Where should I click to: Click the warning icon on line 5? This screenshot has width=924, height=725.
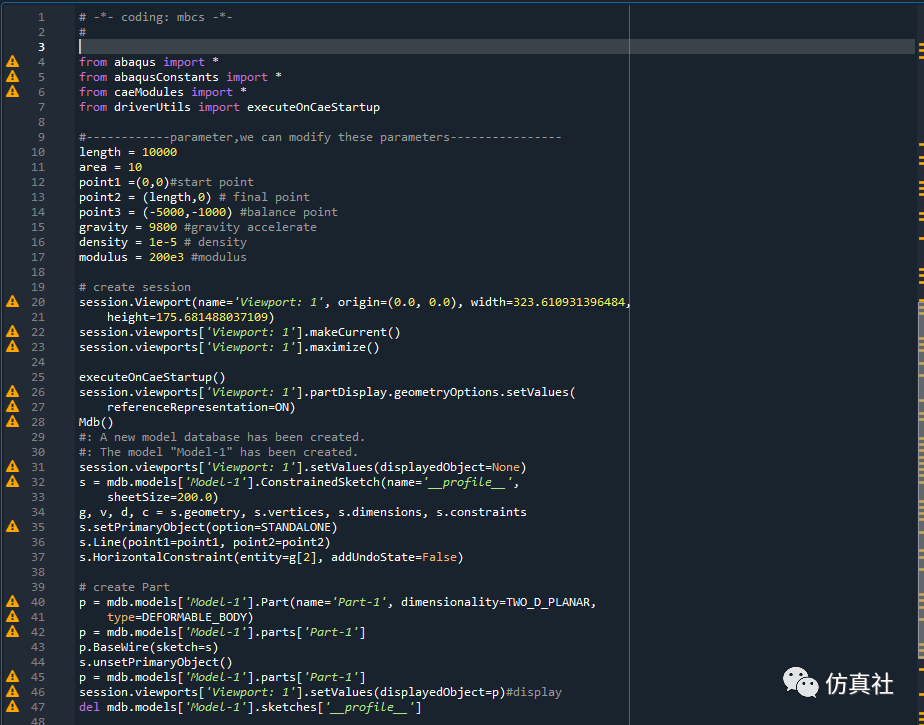coord(12,77)
